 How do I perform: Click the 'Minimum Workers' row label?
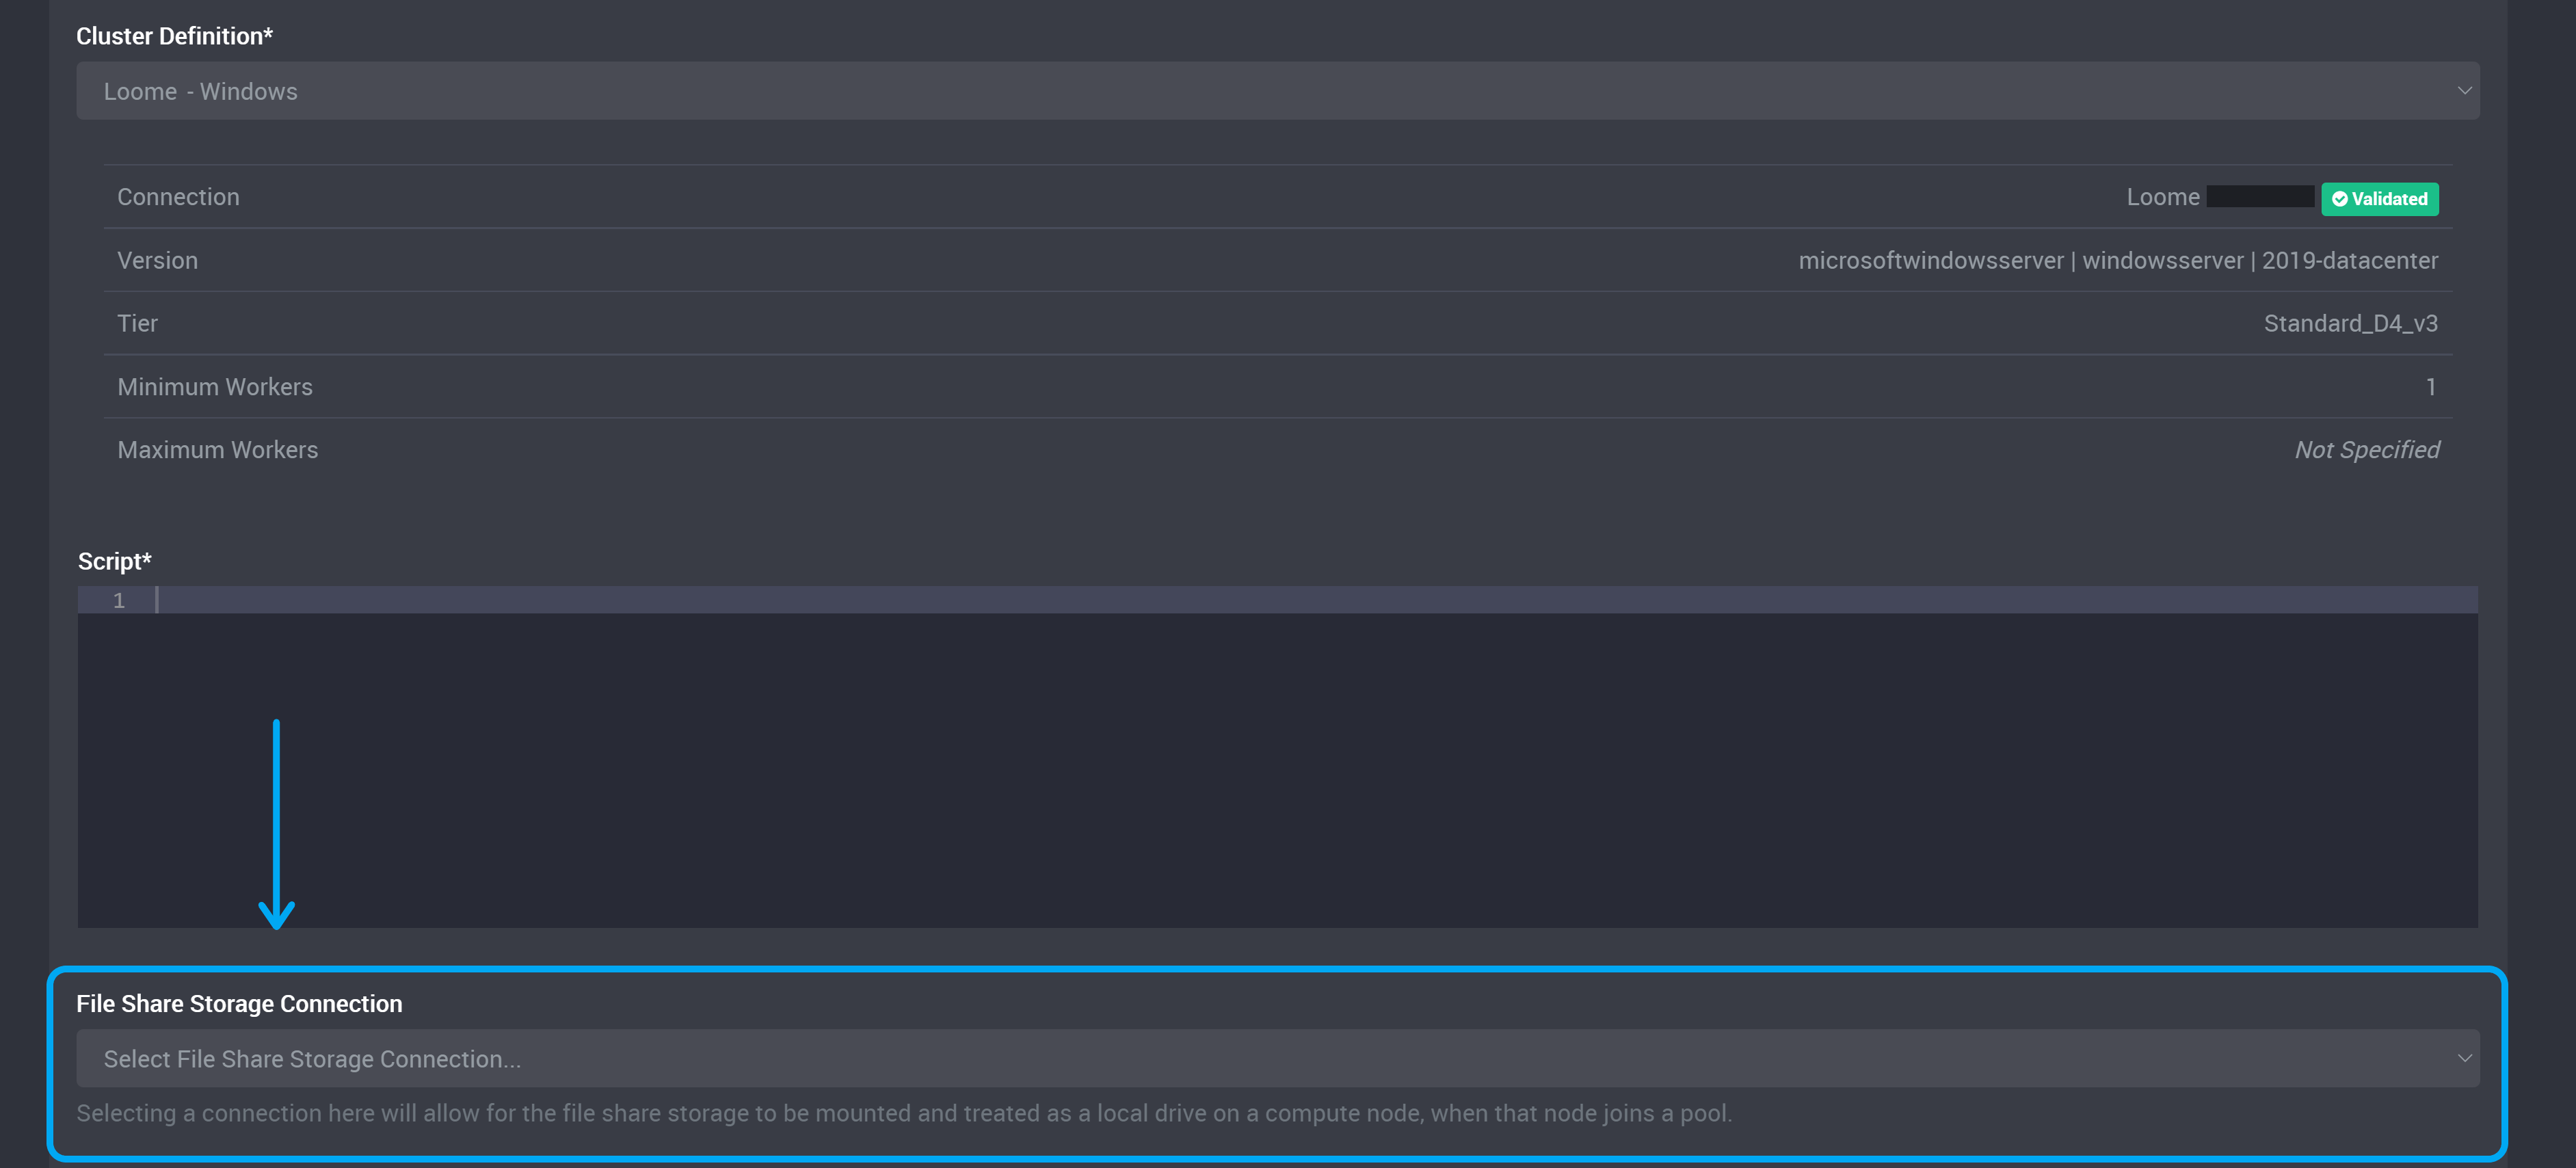(215, 386)
